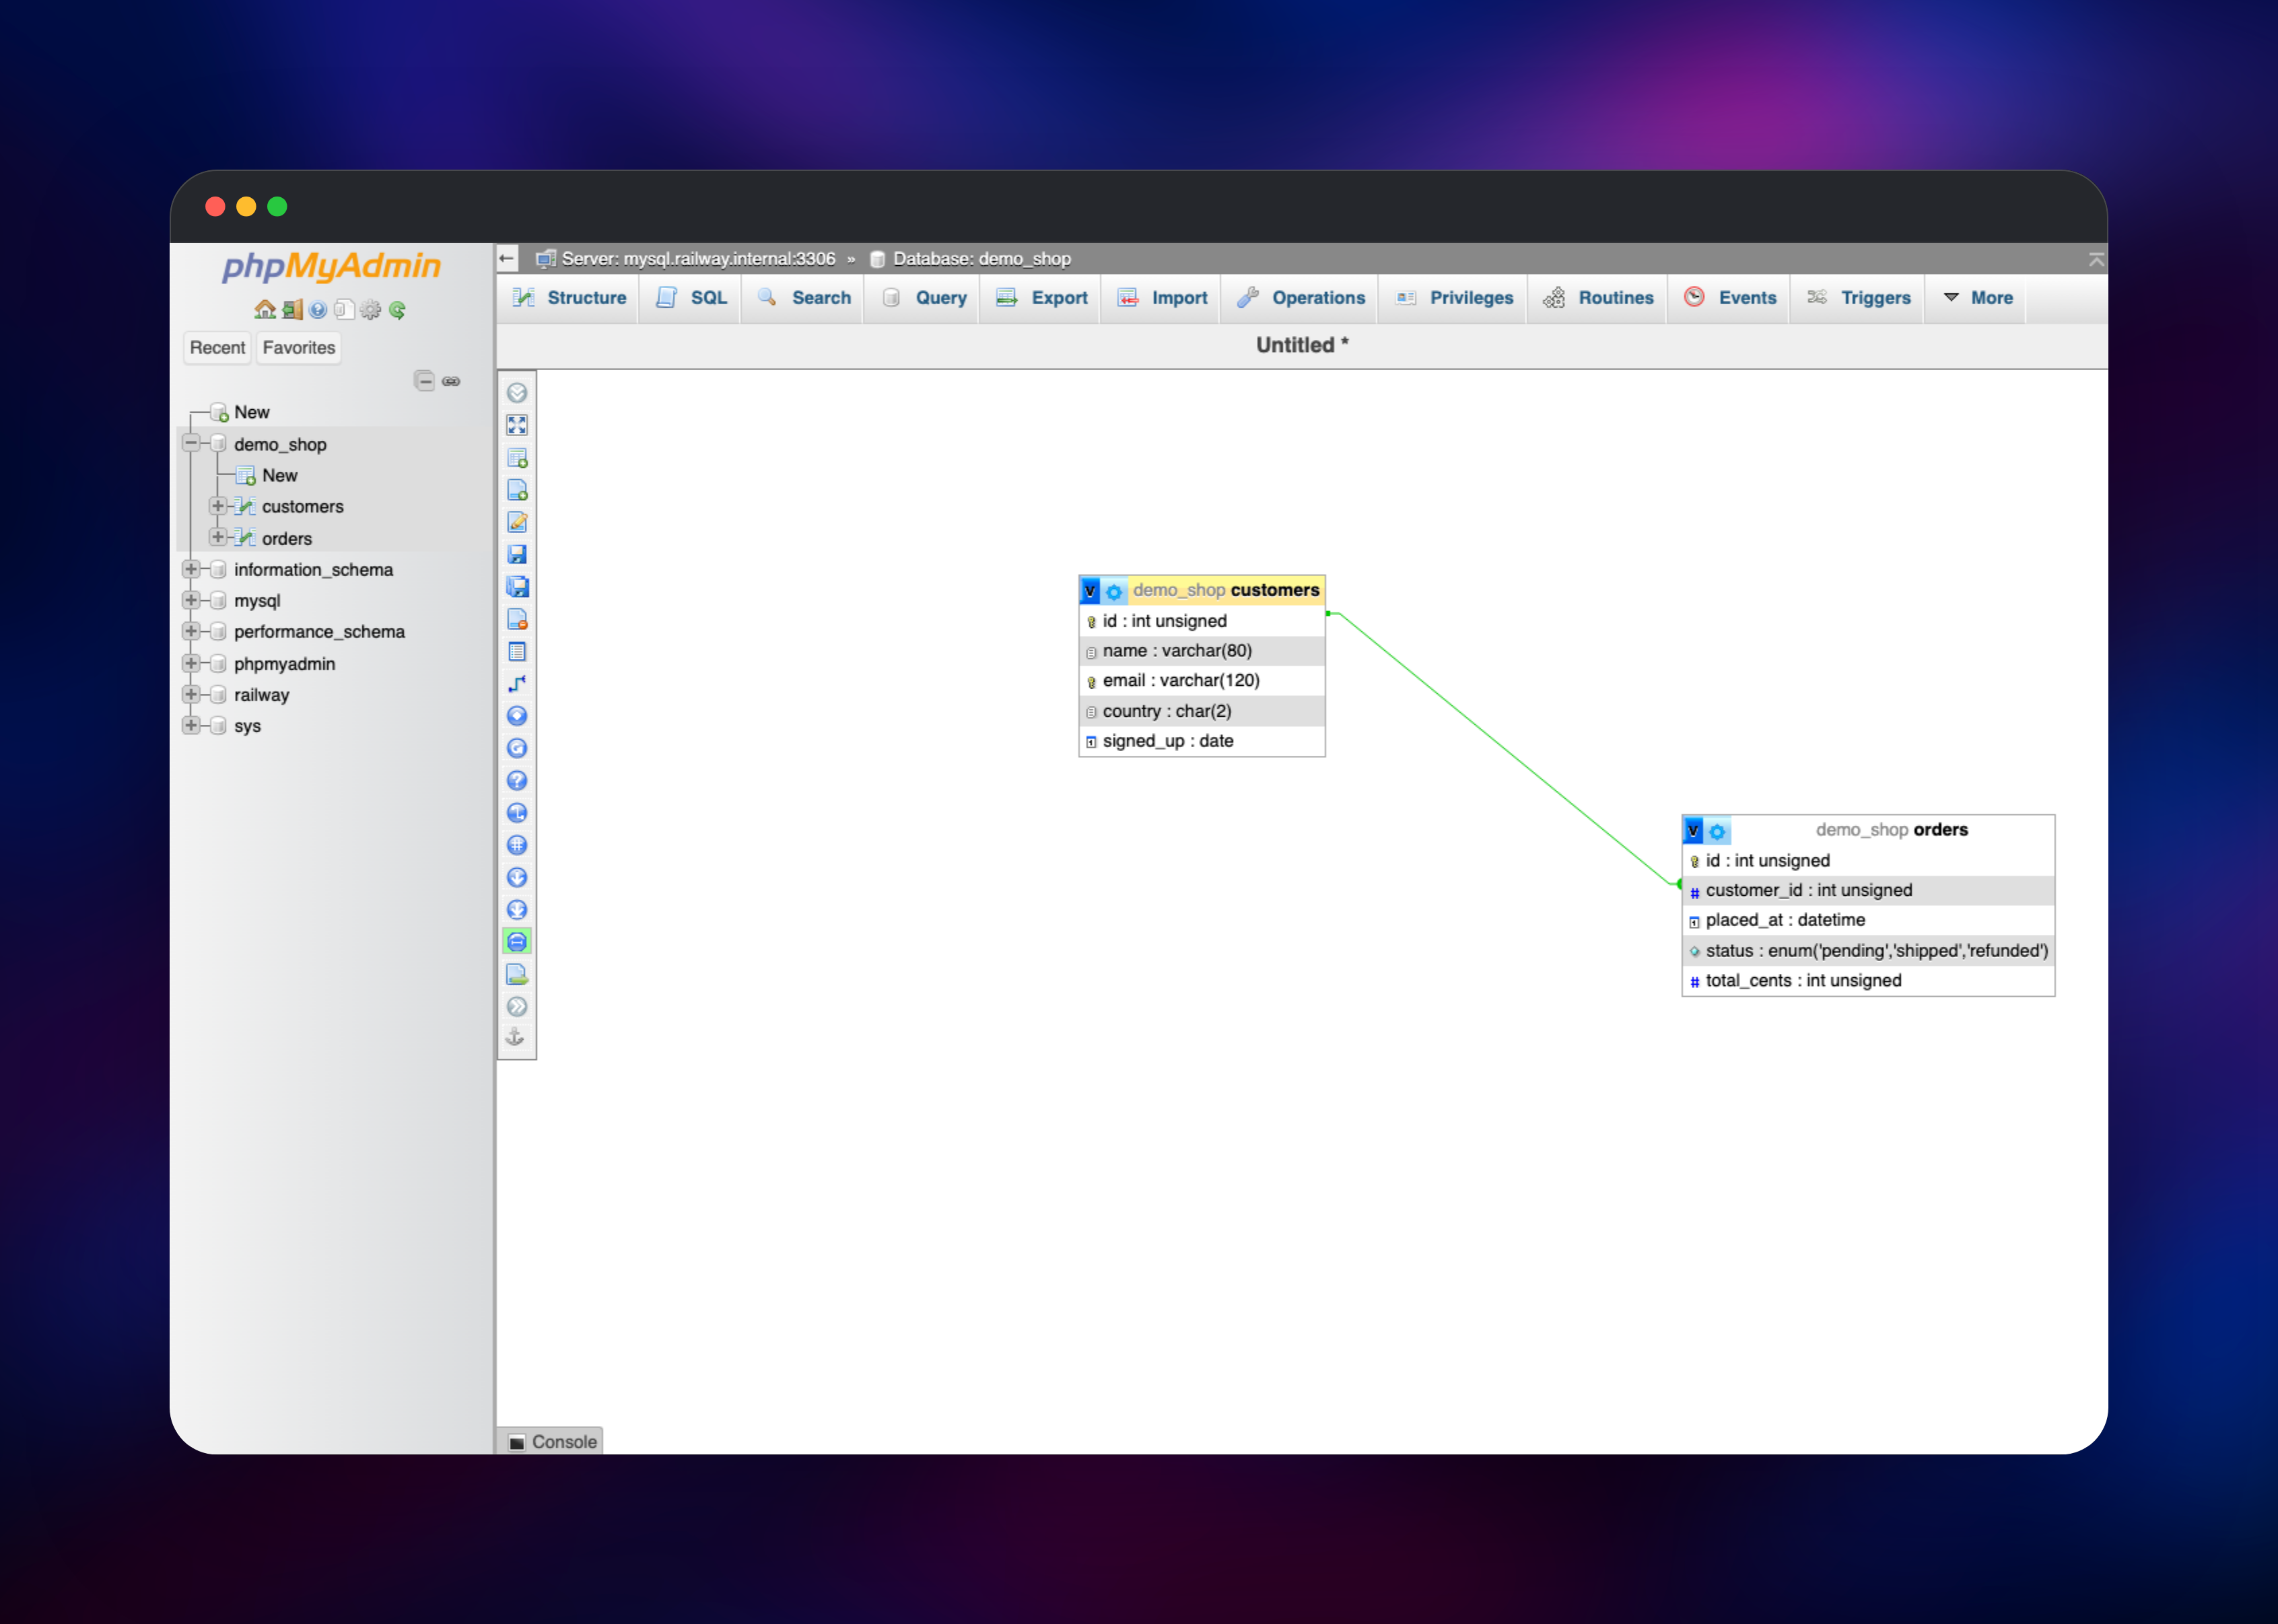Open the More dropdown tab
This screenshot has width=2278, height=1624.
1977,298
